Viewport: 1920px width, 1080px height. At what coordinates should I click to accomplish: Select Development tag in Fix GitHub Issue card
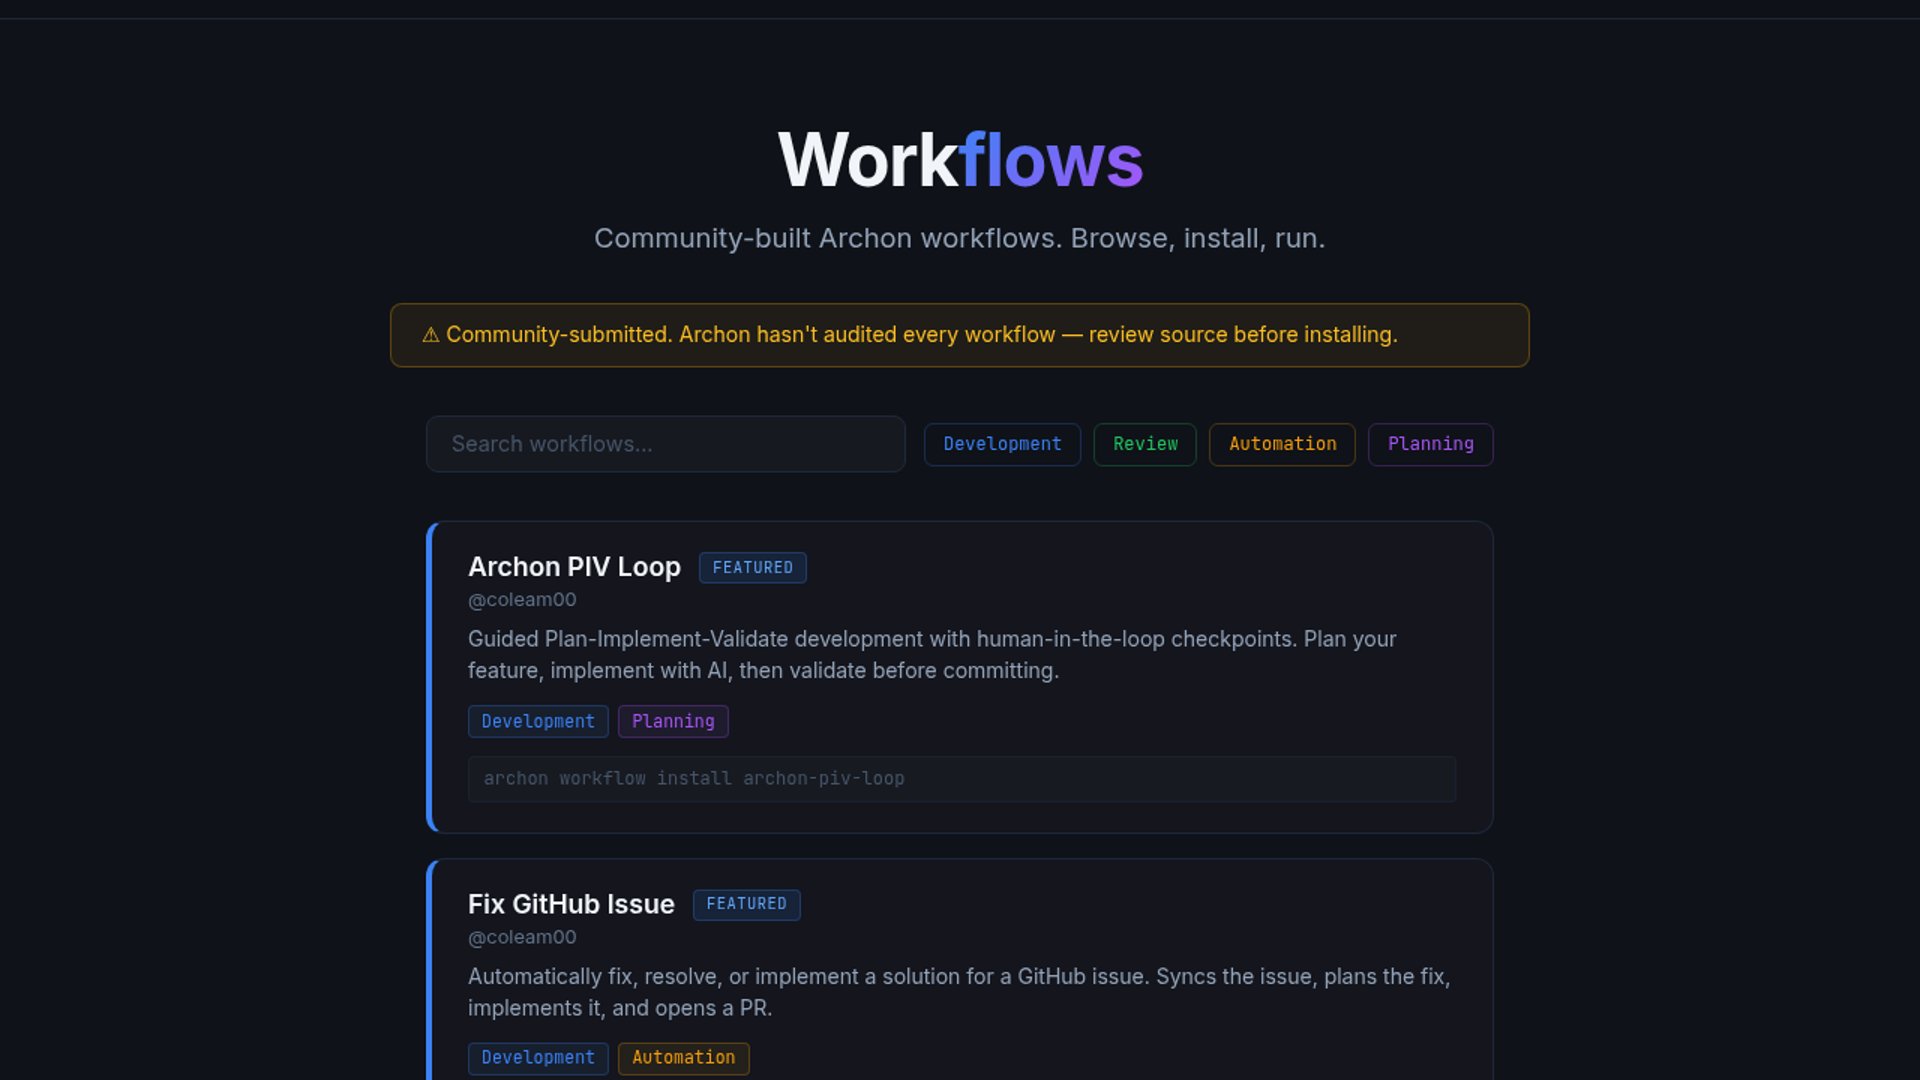(x=538, y=1058)
